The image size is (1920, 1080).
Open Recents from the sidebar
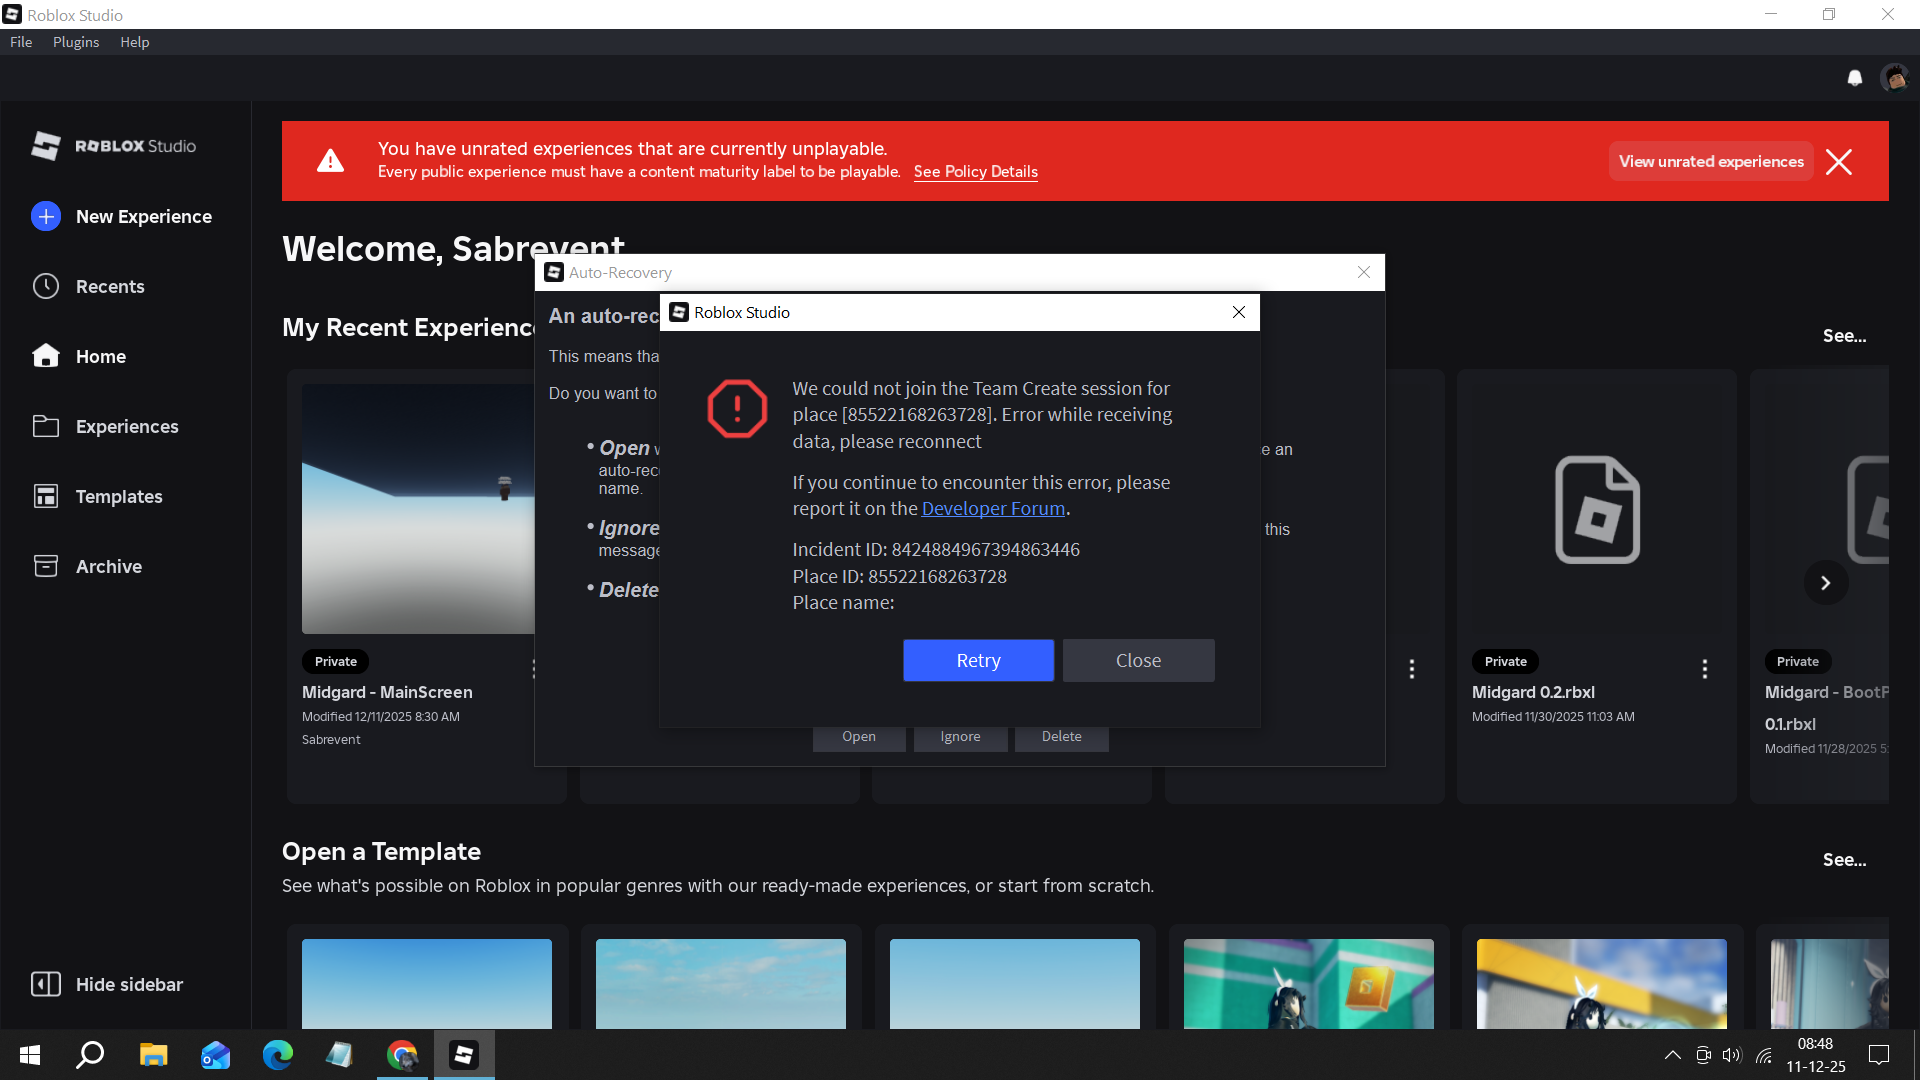(110, 286)
